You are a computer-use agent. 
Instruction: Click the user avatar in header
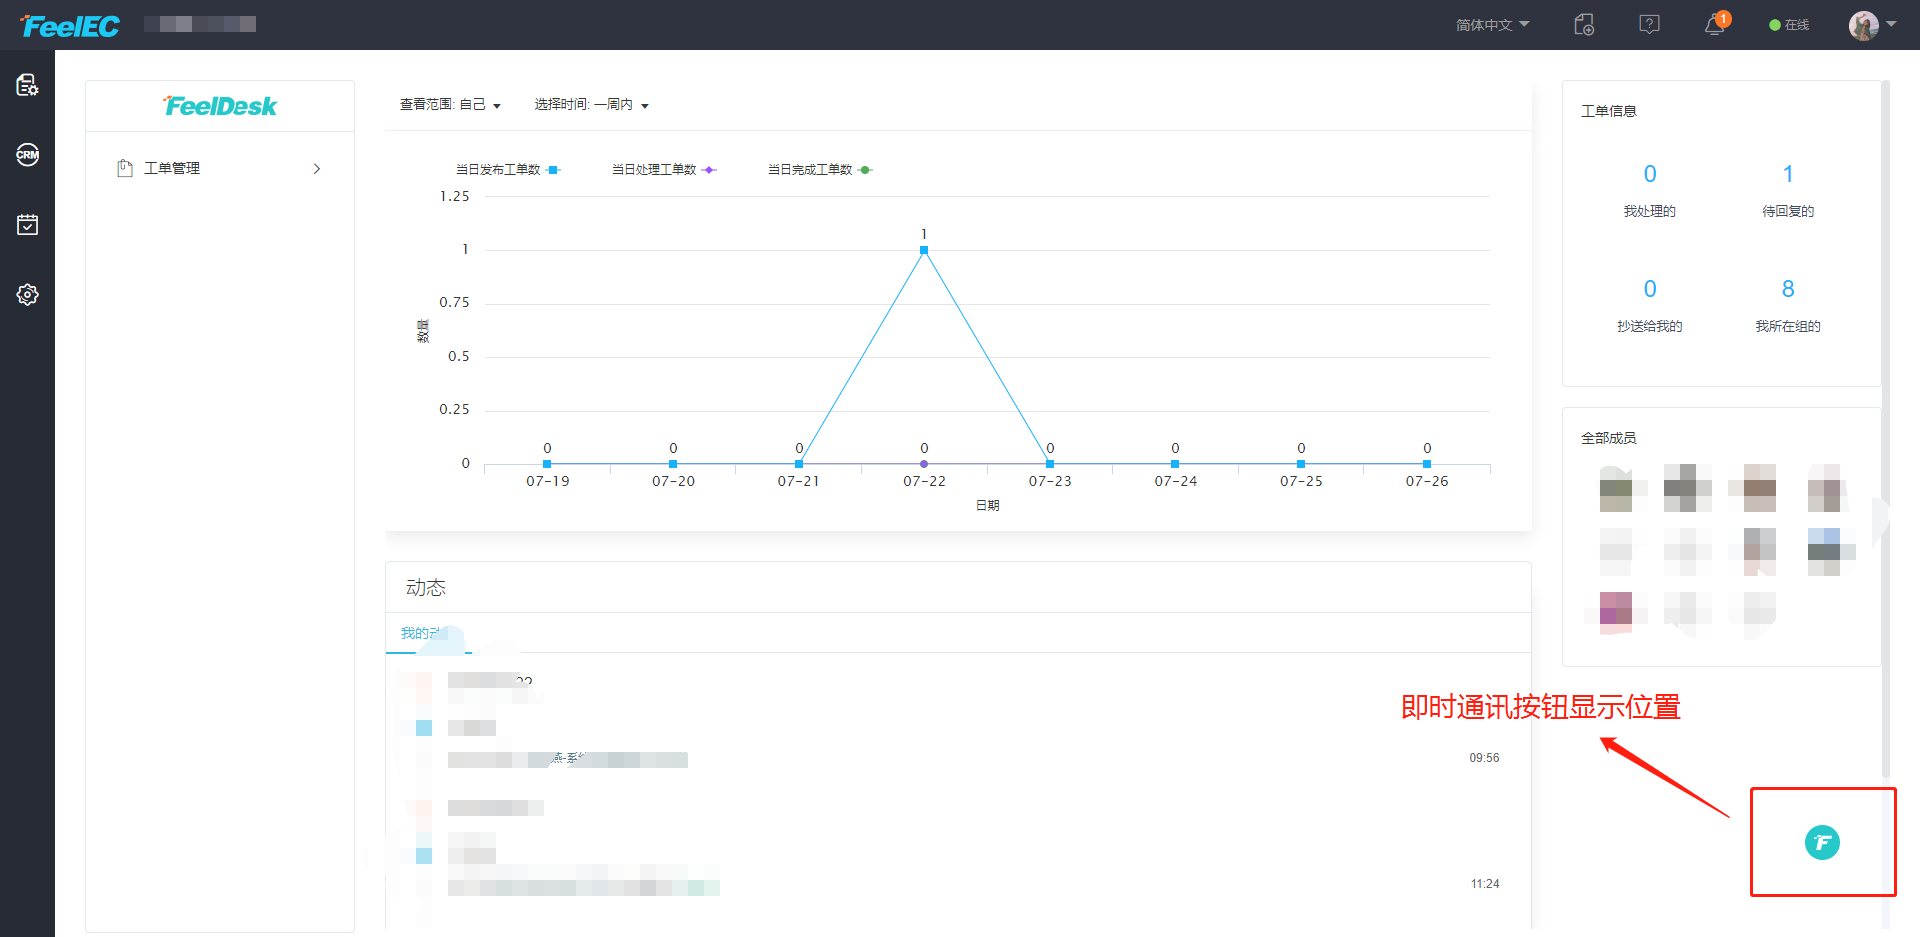click(1863, 25)
